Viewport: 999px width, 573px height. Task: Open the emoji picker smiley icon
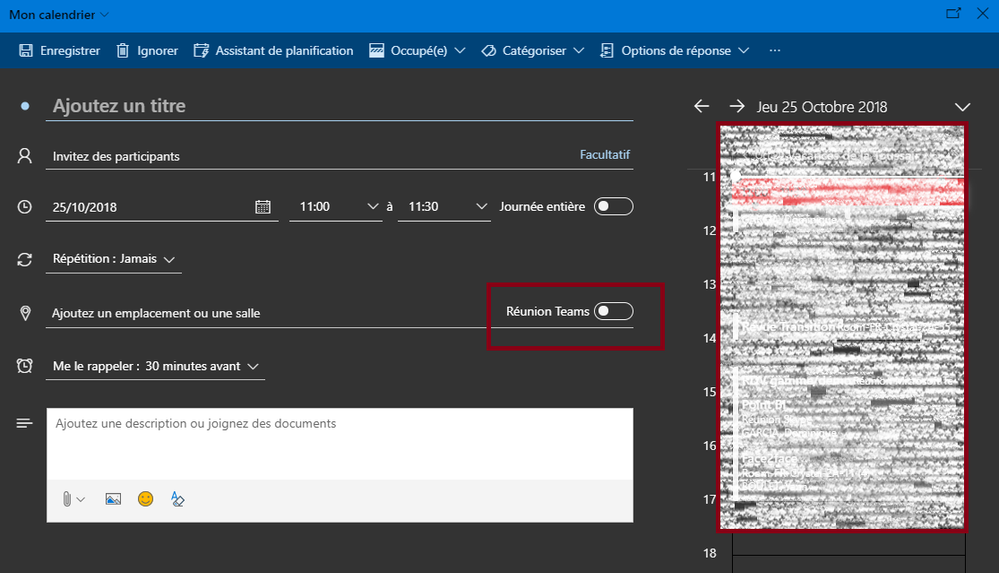click(x=145, y=499)
